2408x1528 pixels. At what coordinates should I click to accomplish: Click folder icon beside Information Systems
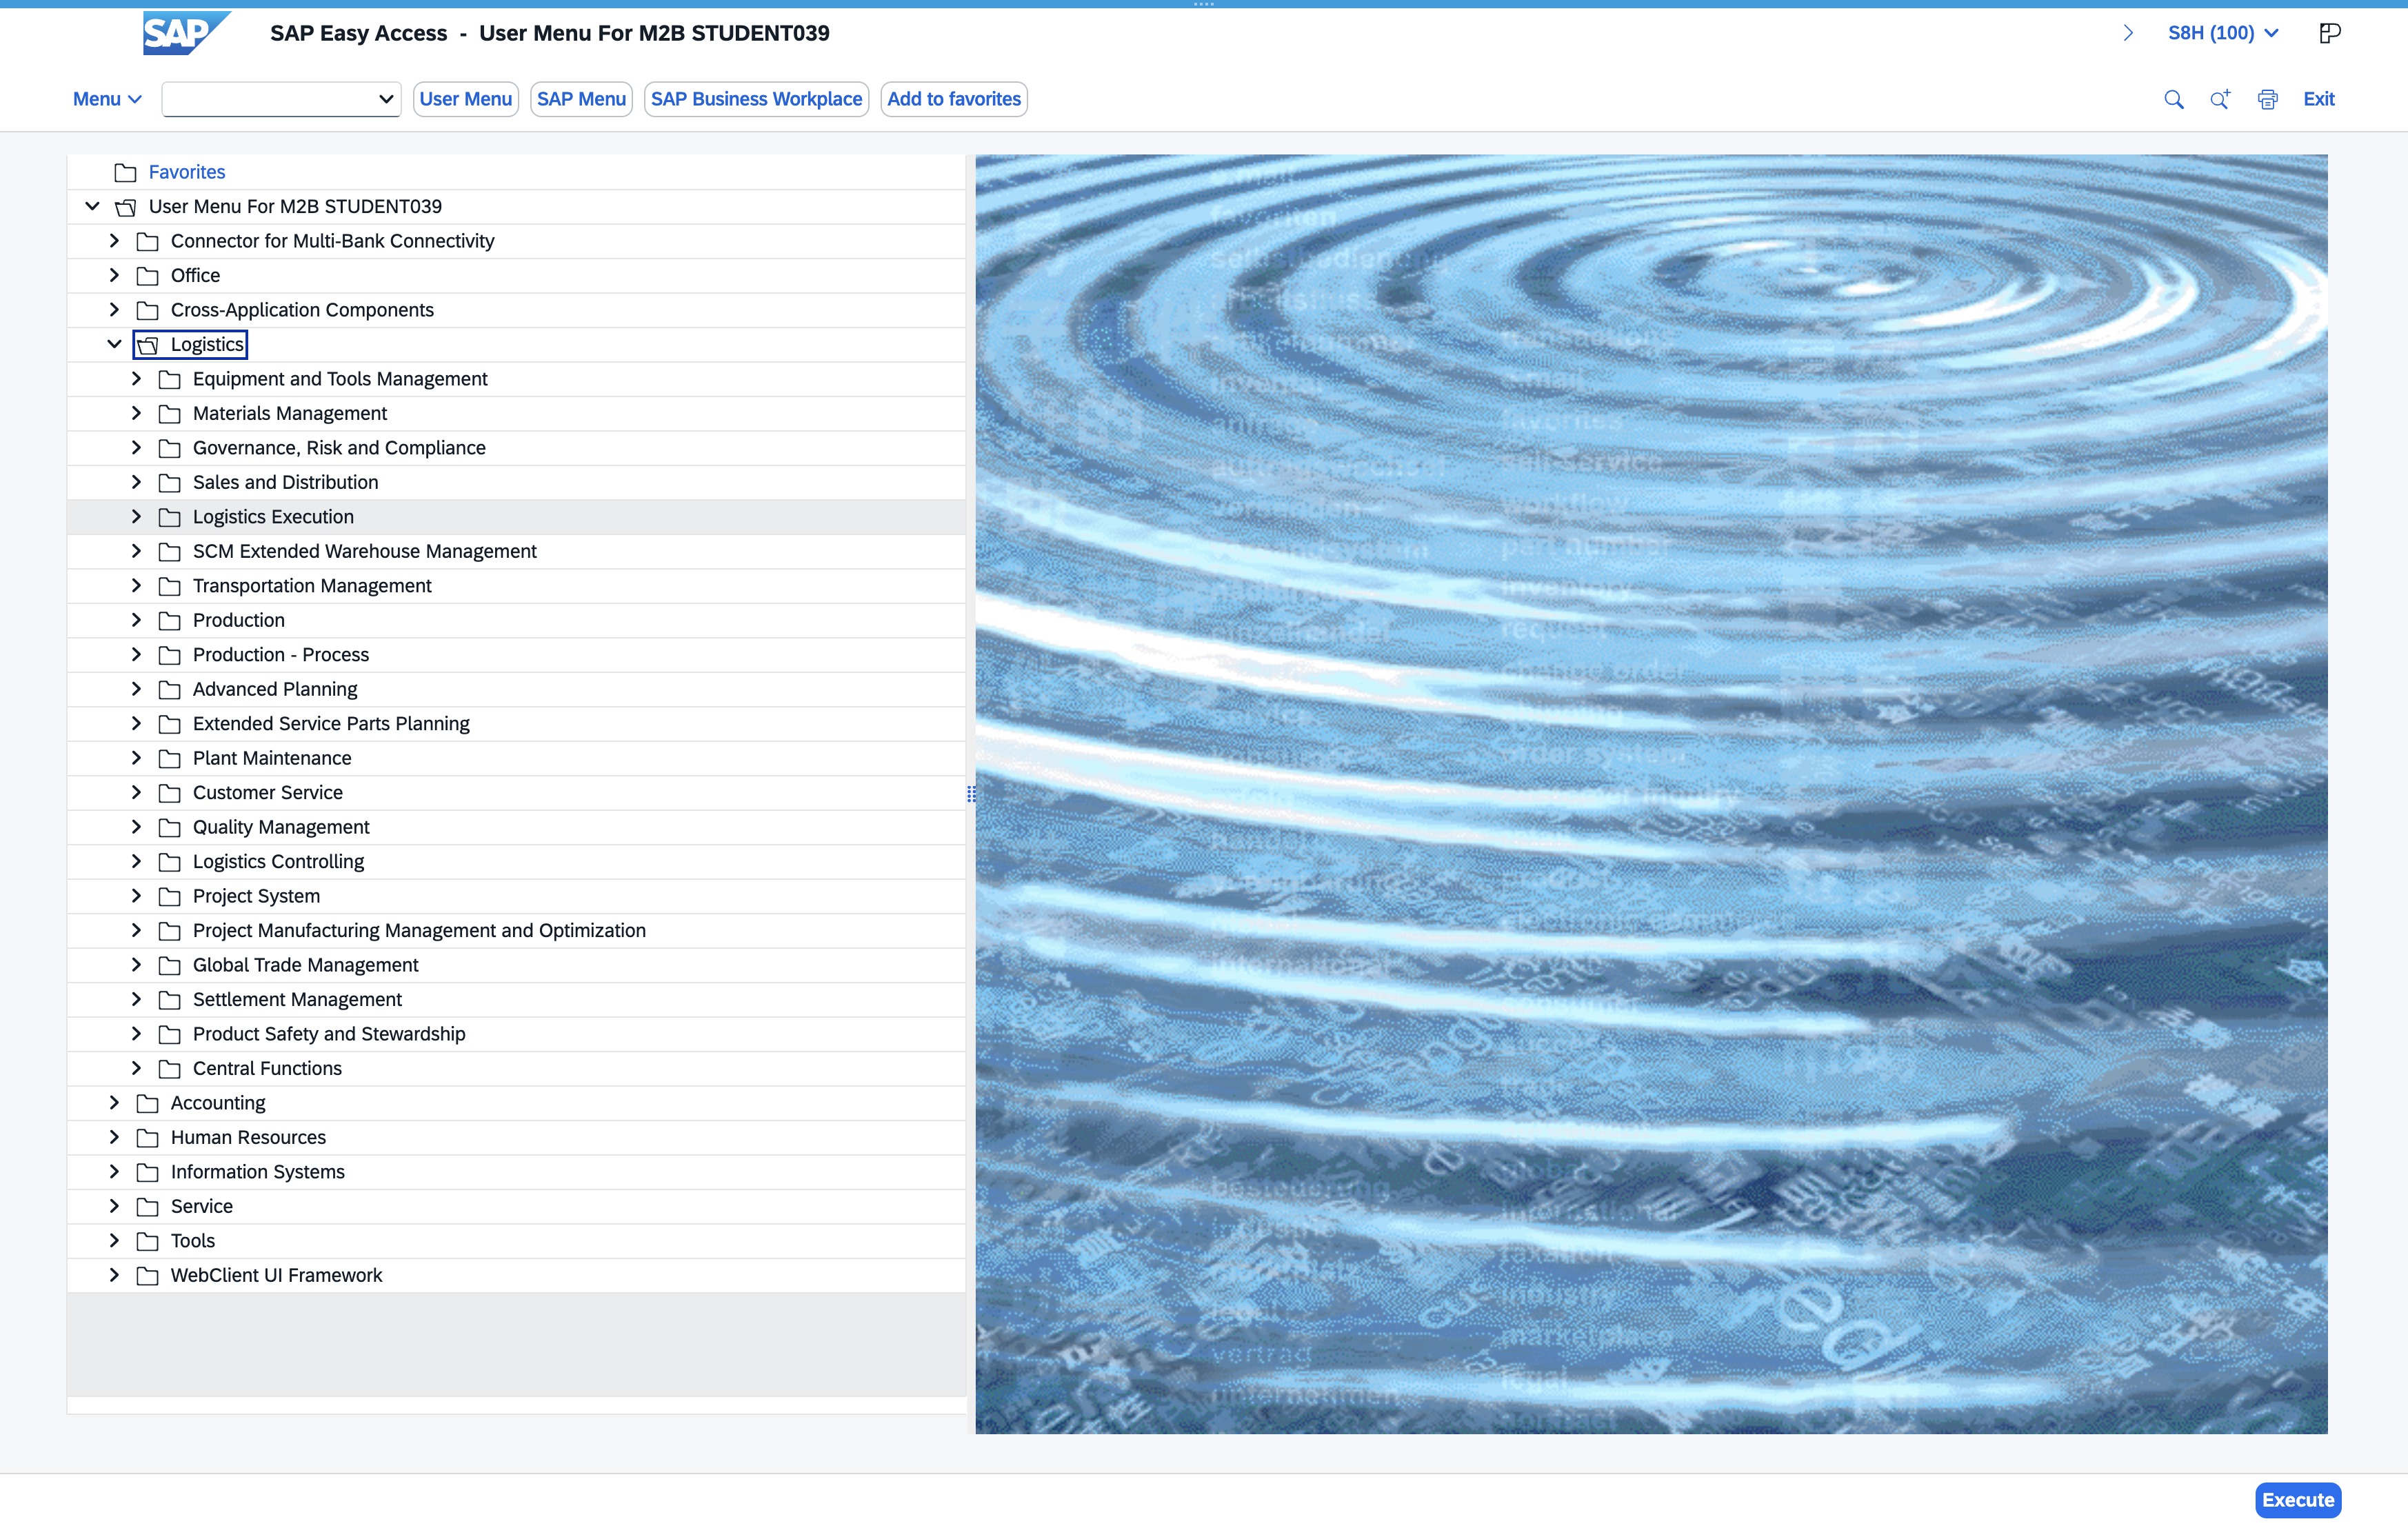click(x=148, y=1173)
